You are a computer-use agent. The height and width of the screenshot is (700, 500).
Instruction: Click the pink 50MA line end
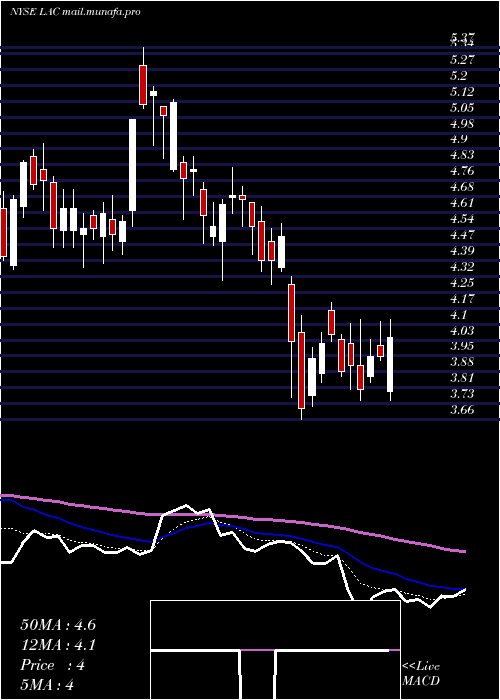point(463,552)
